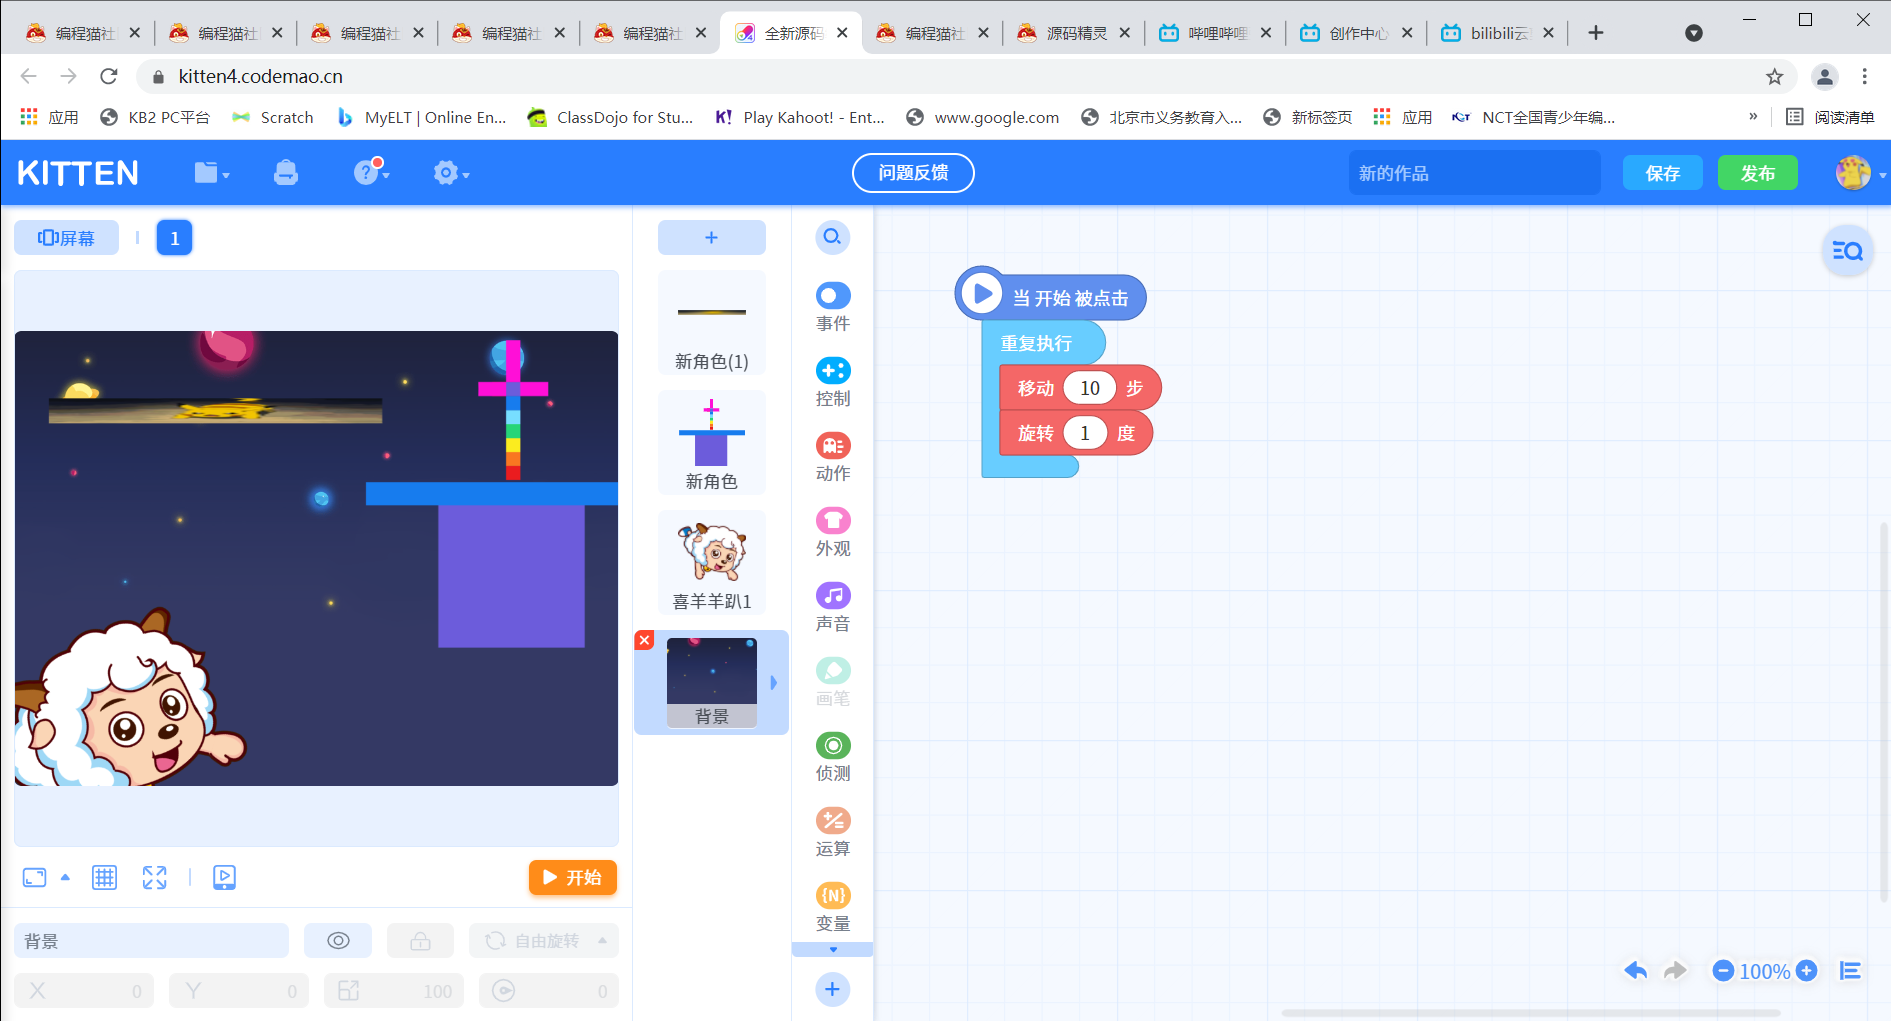Select screen number 1
This screenshot has height=1021, width=1891.
pyautogui.click(x=174, y=238)
